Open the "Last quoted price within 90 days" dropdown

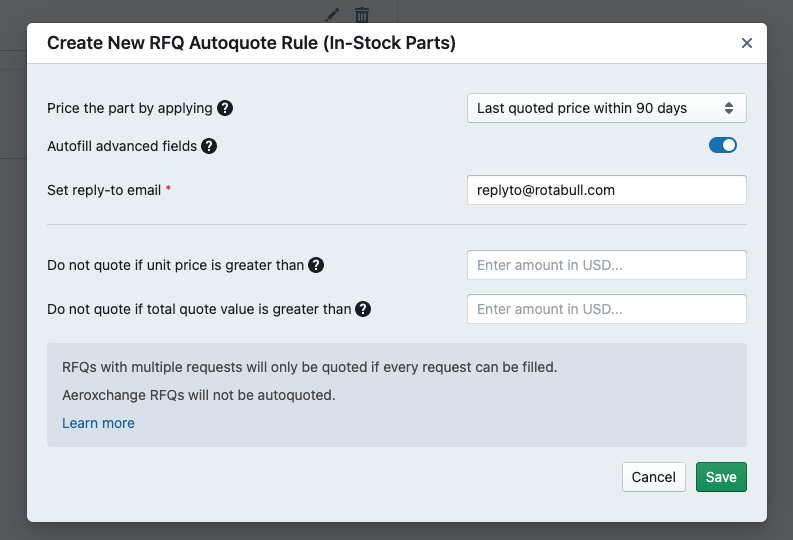(606, 108)
